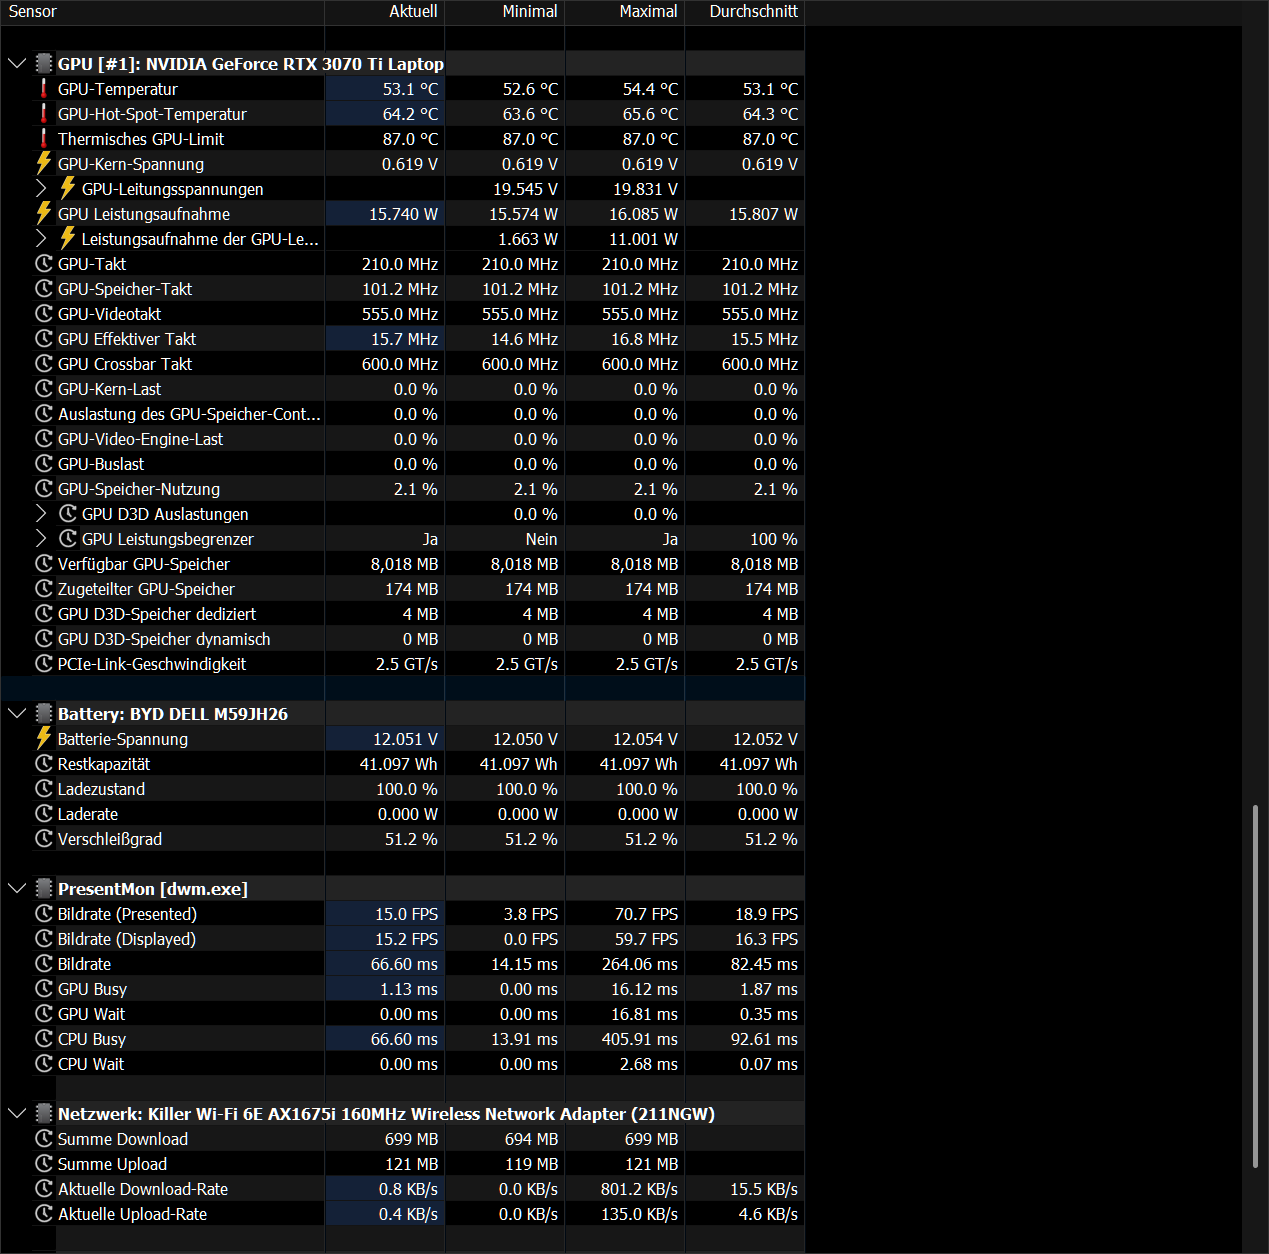Select the GPU-Temperatur sensor row
Viewport: 1269px width, 1254px height.
[x=402, y=89]
